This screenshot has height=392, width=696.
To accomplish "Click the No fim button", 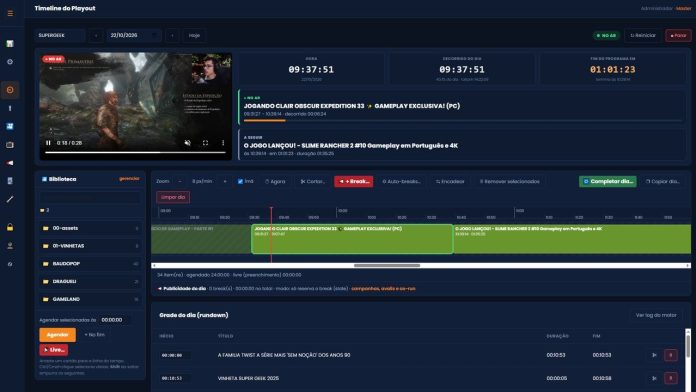I will 95,335.
